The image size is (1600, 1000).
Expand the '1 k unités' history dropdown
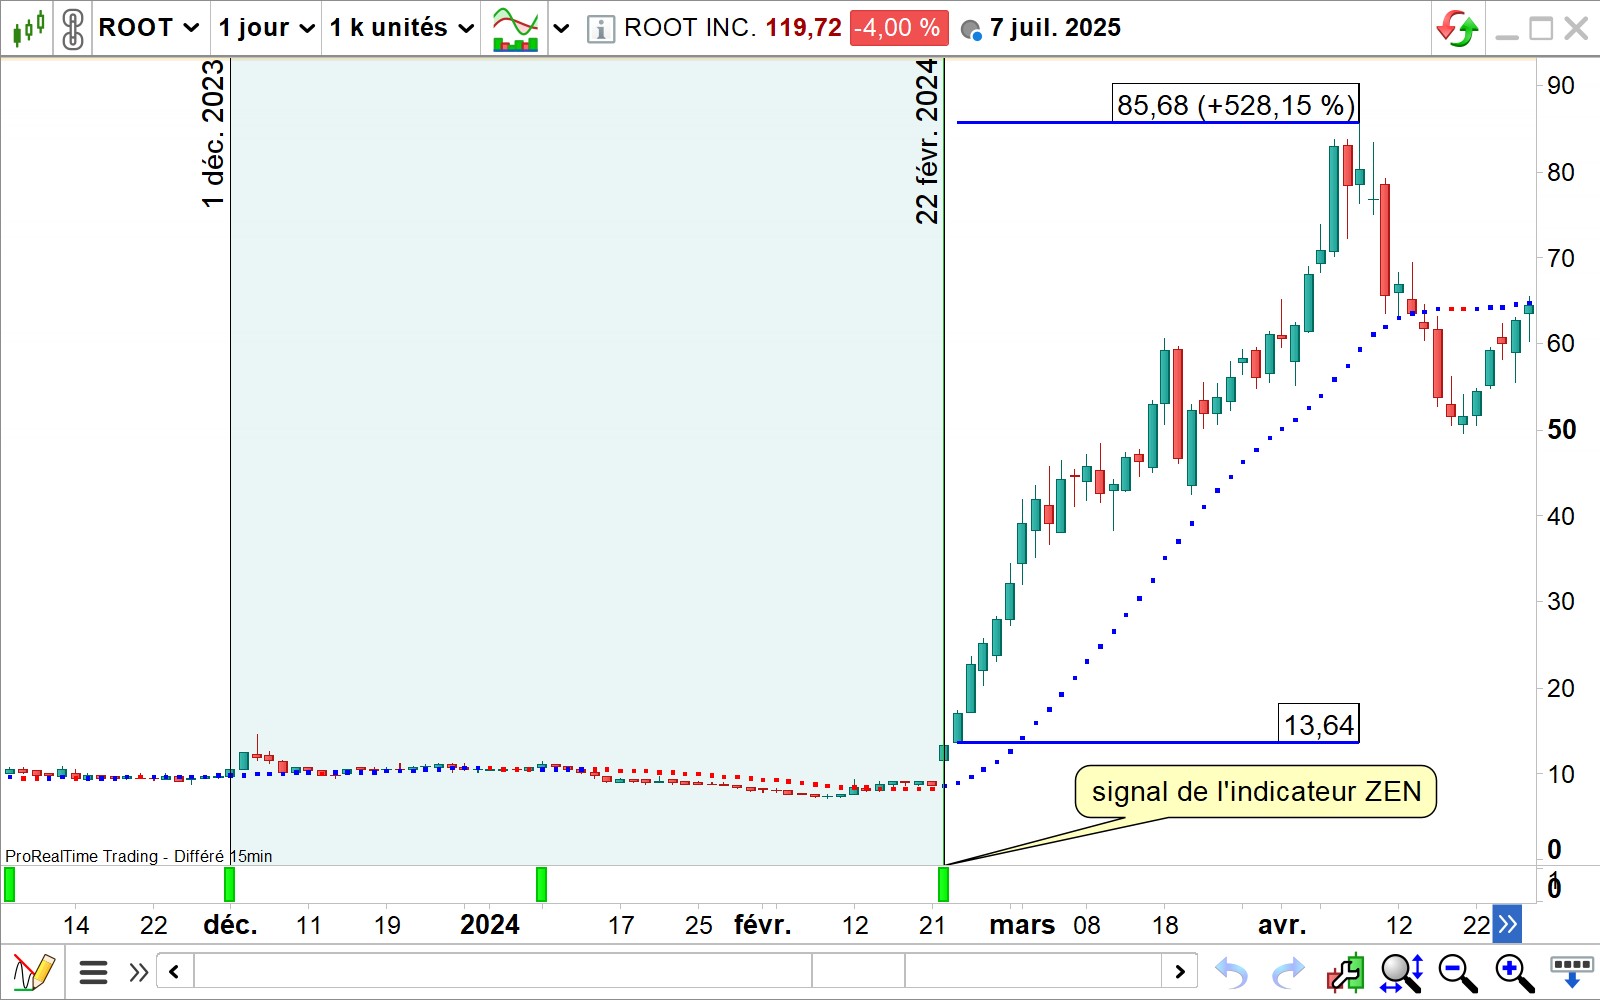(401, 28)
